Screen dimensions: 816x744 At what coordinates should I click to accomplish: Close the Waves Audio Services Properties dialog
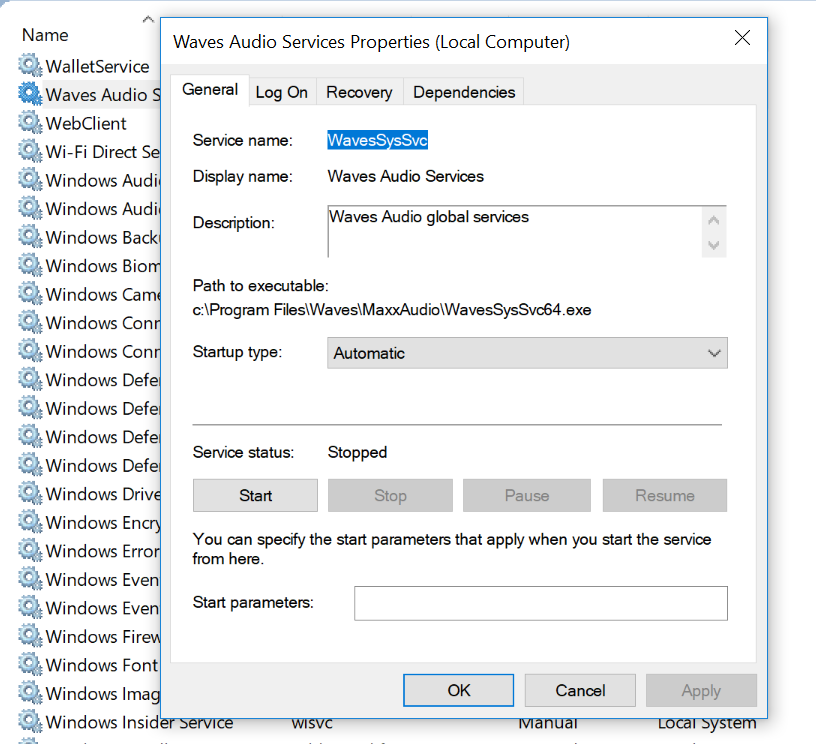[x=742, y=37]
